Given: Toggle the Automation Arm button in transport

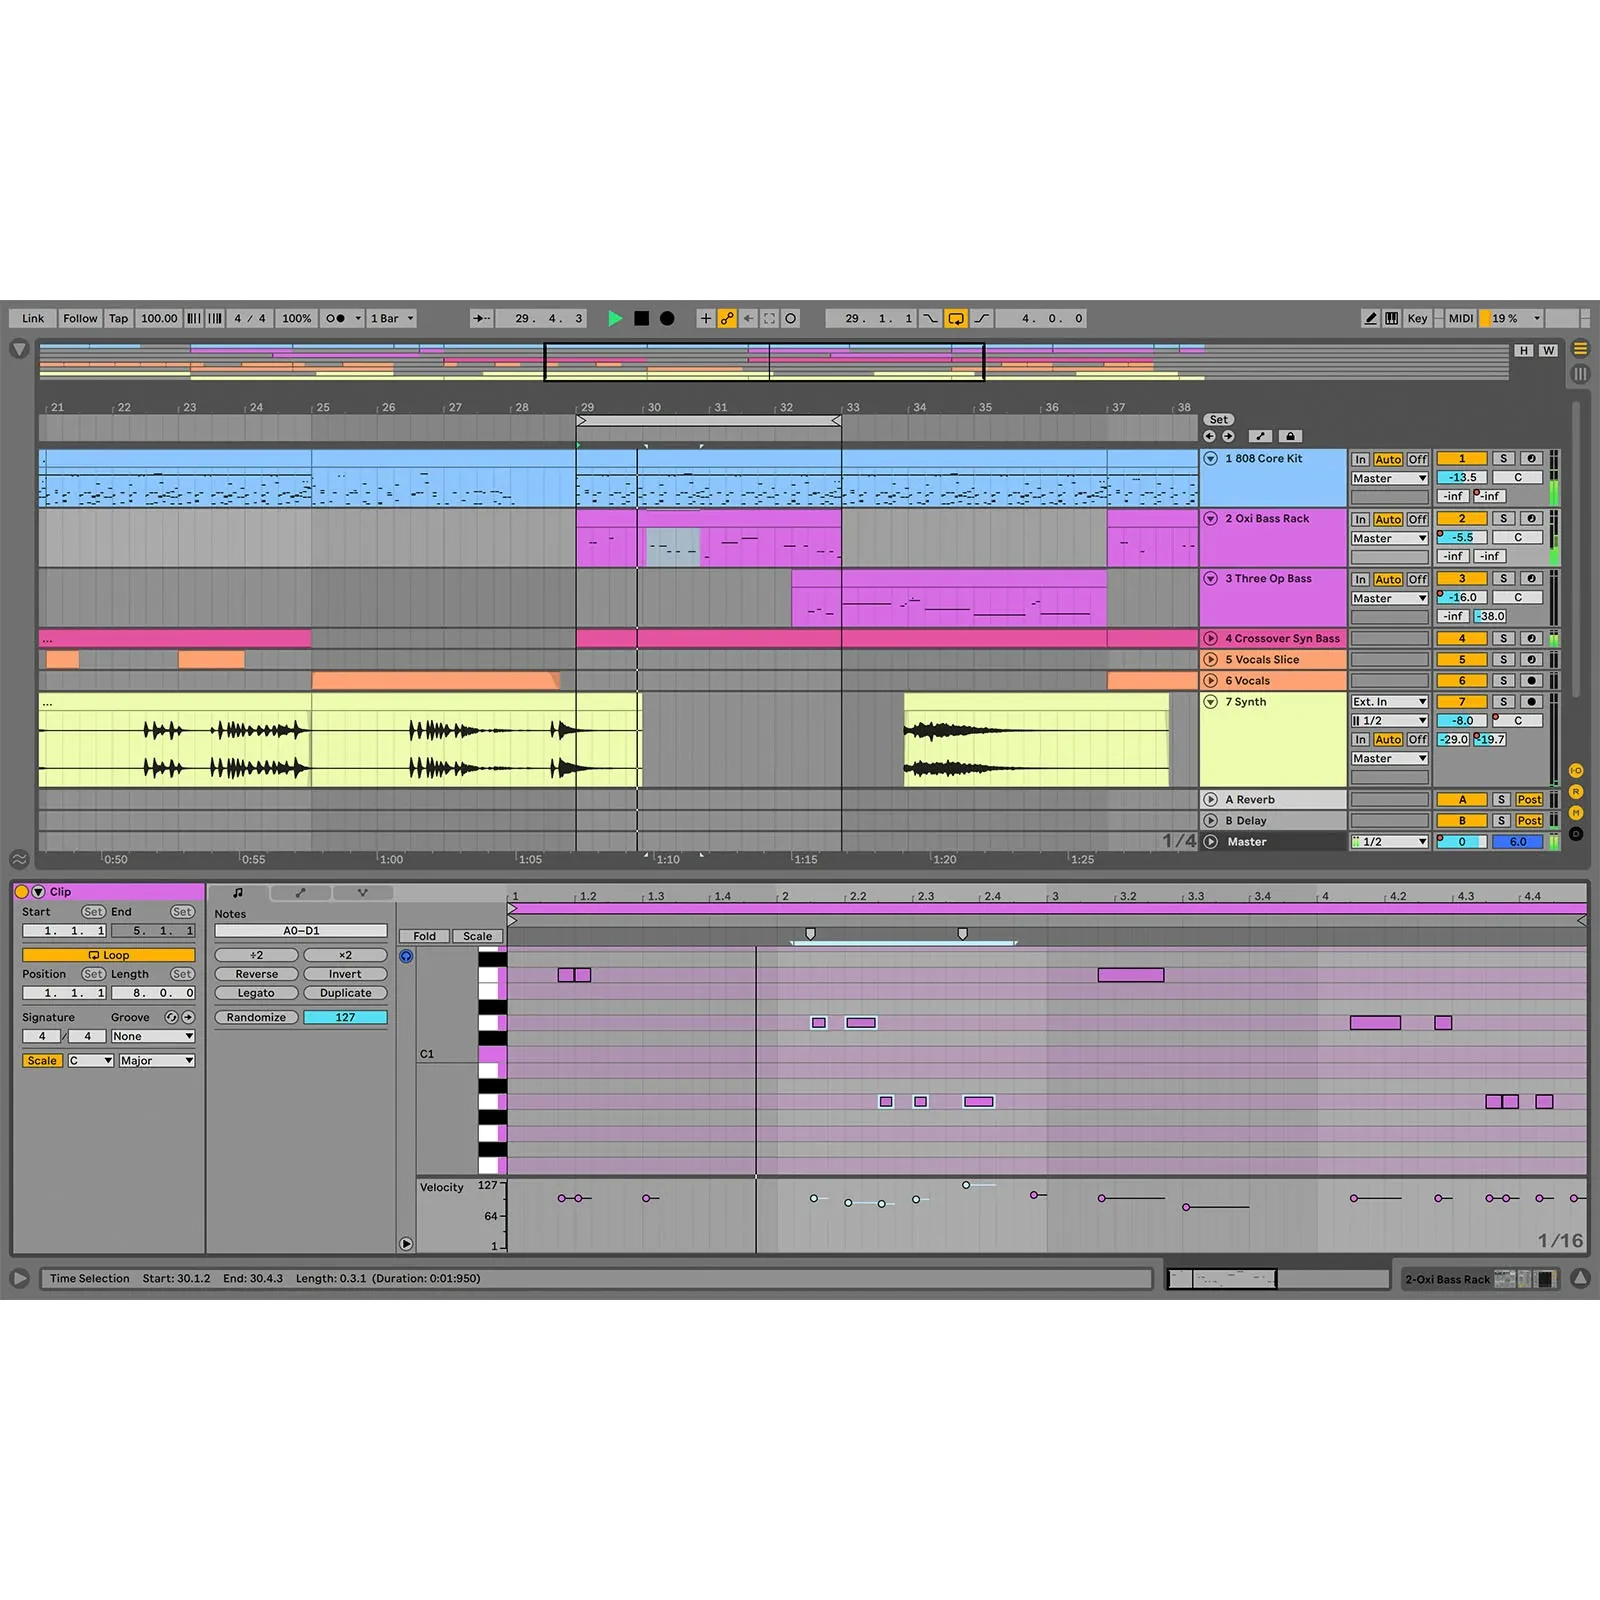Looking at the screenshot, I should tap(727, 319).
